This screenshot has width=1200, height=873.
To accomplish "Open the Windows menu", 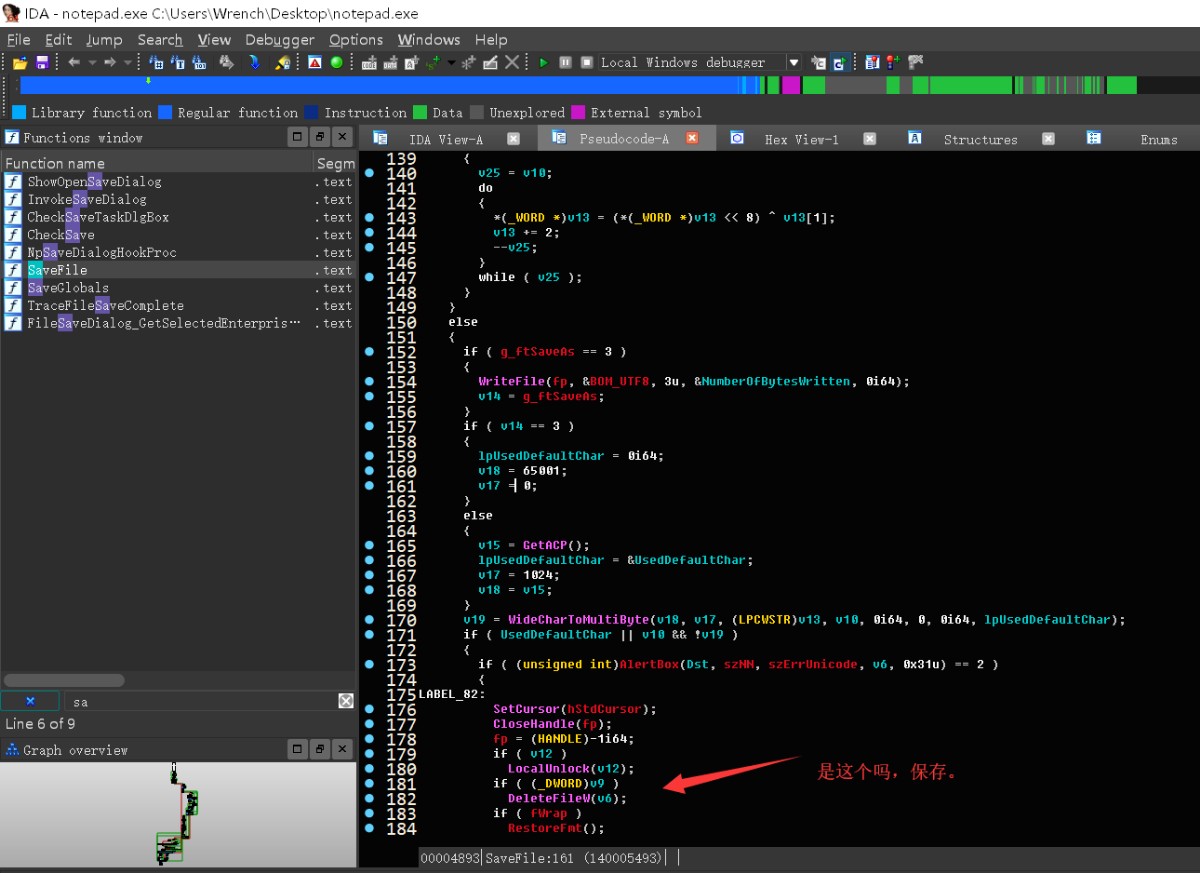I will tap(429, 40).
